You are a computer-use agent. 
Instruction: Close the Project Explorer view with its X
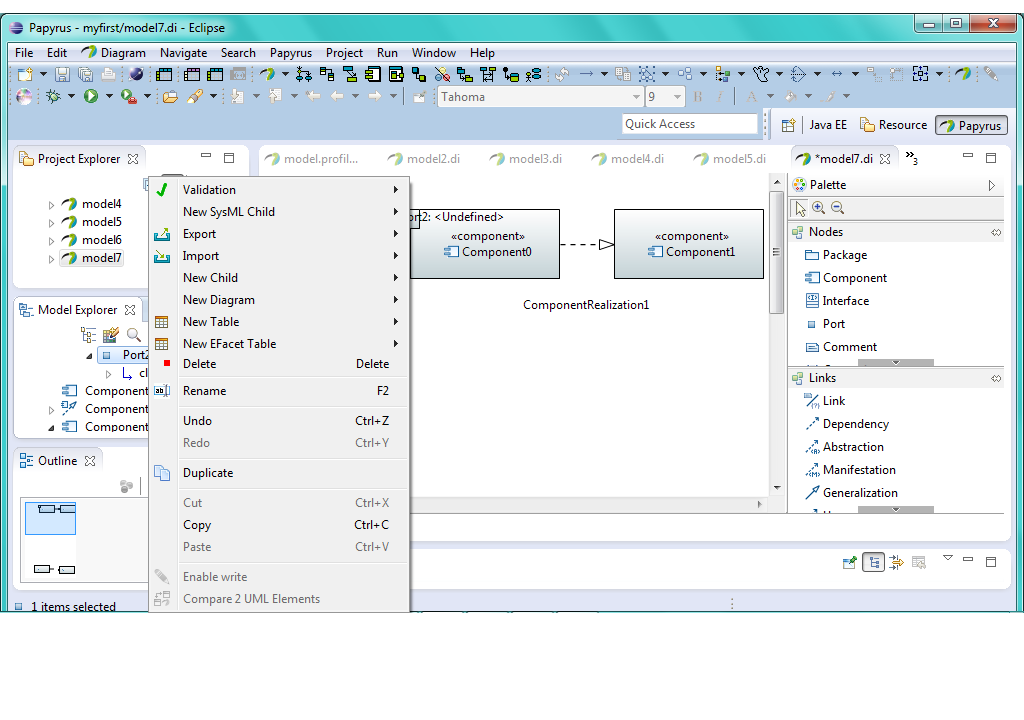(133, 159)
